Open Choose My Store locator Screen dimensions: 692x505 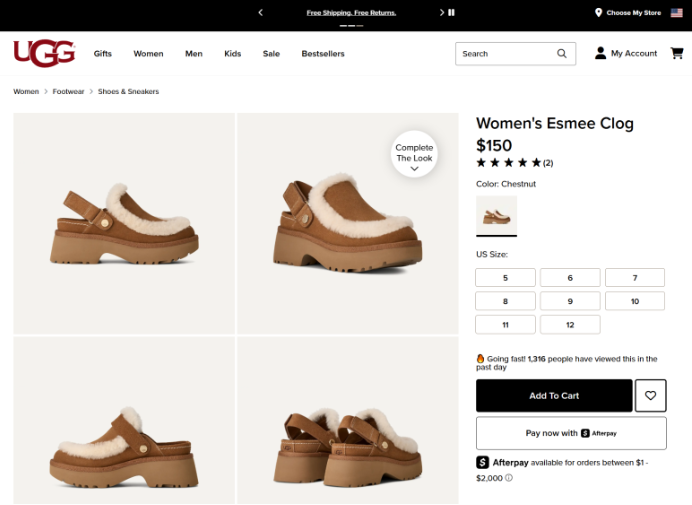coord(627,13)
